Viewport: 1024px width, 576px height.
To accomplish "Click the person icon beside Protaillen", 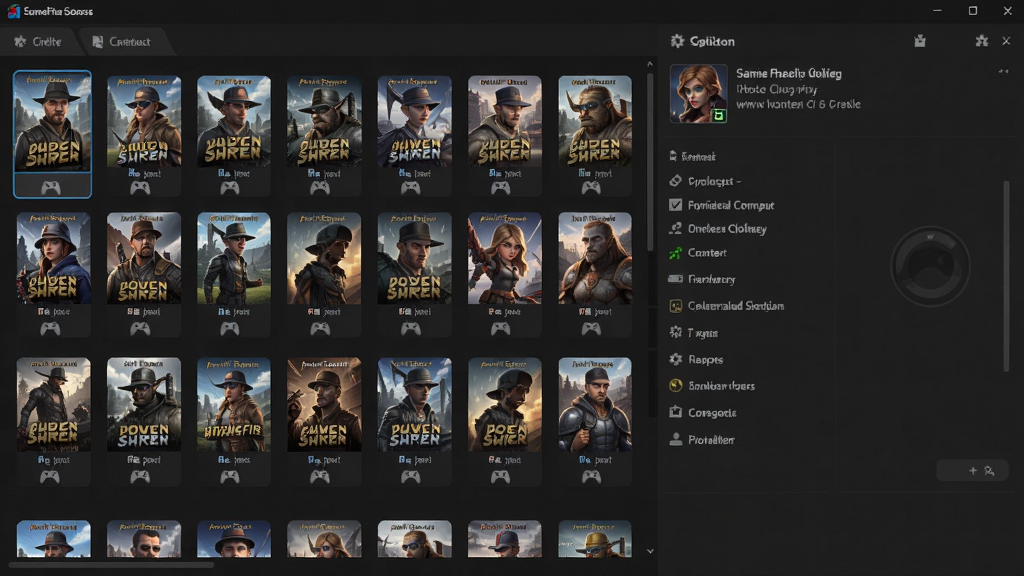I will coord(675,440).
